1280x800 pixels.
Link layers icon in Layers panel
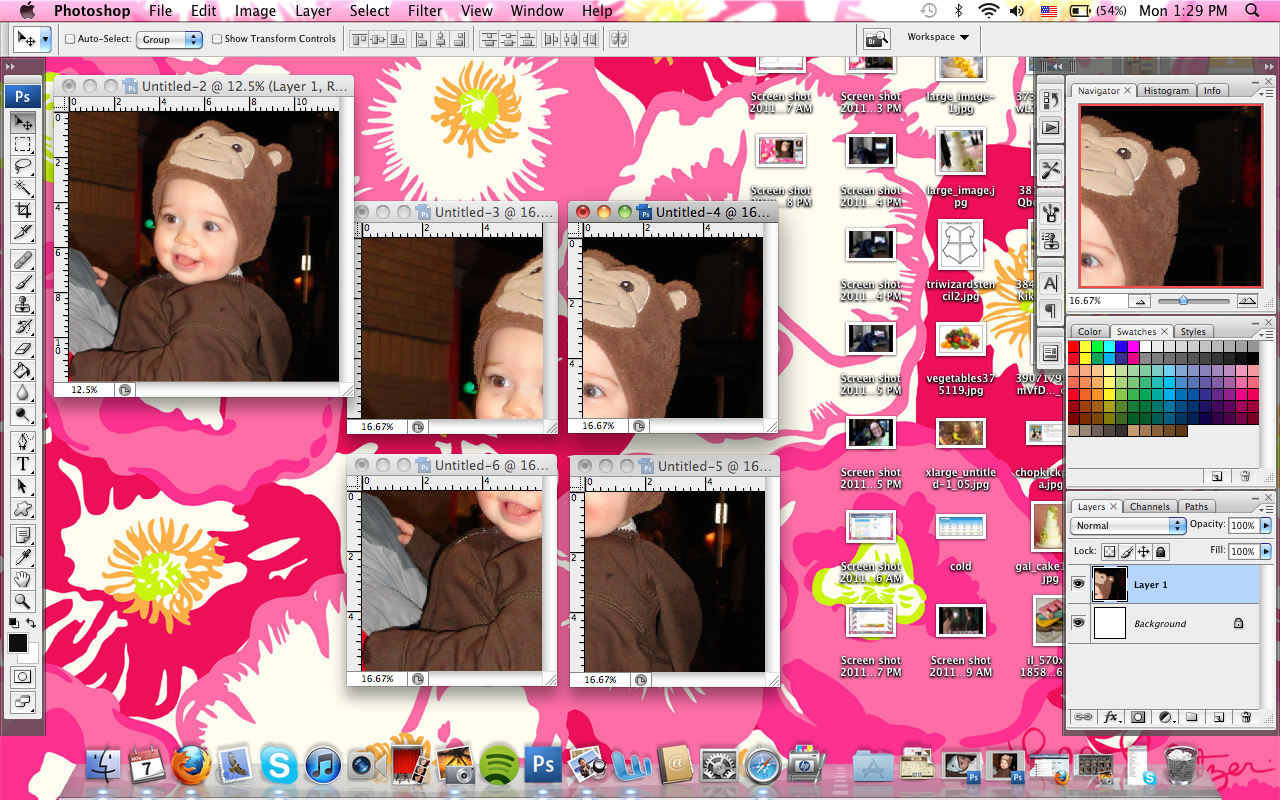1082,716
